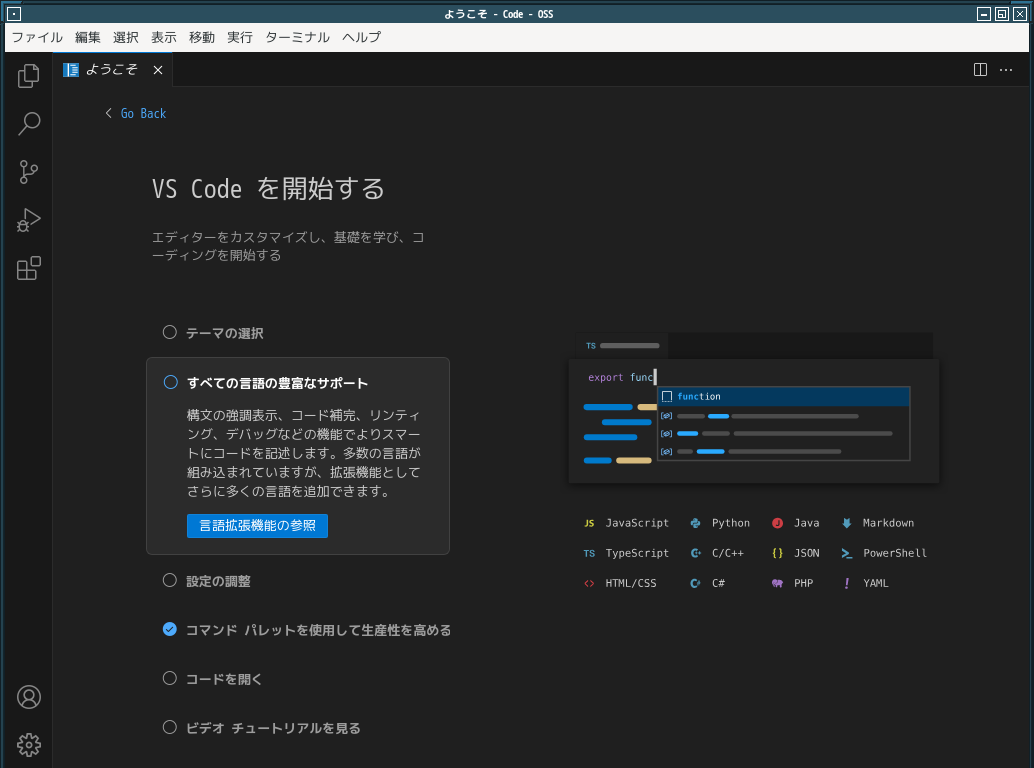Select the コードを開く step circle
Viewport: 1034px width, 768px height.
(x=169, y=678)
